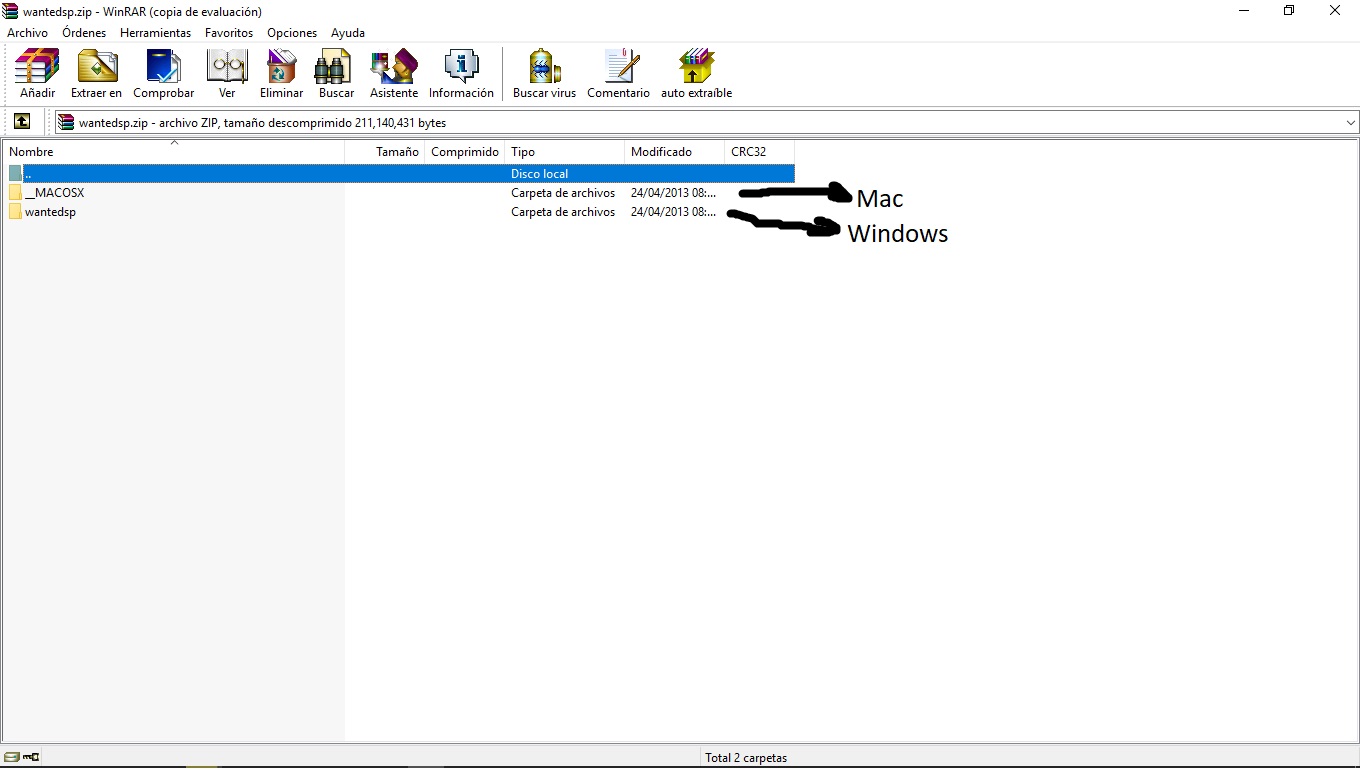Click the Eliminar delete icon
Screen dimensions: 1360x770
(282, 67)
